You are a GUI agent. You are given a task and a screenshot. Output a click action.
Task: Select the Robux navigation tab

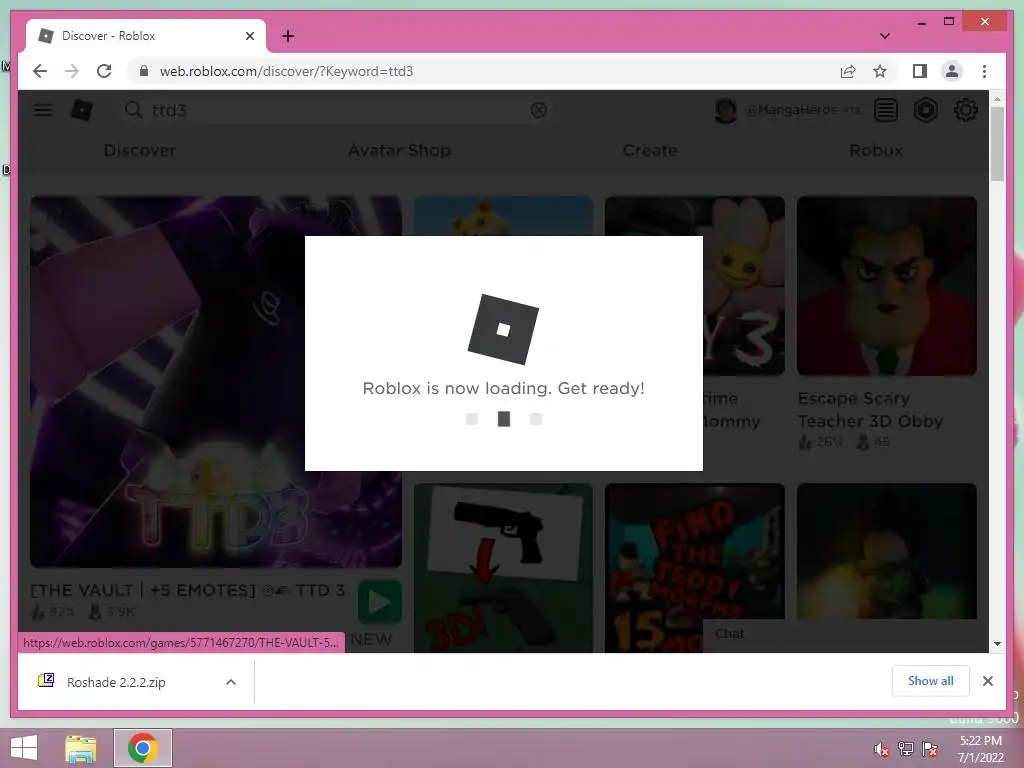tap(876, 150)
